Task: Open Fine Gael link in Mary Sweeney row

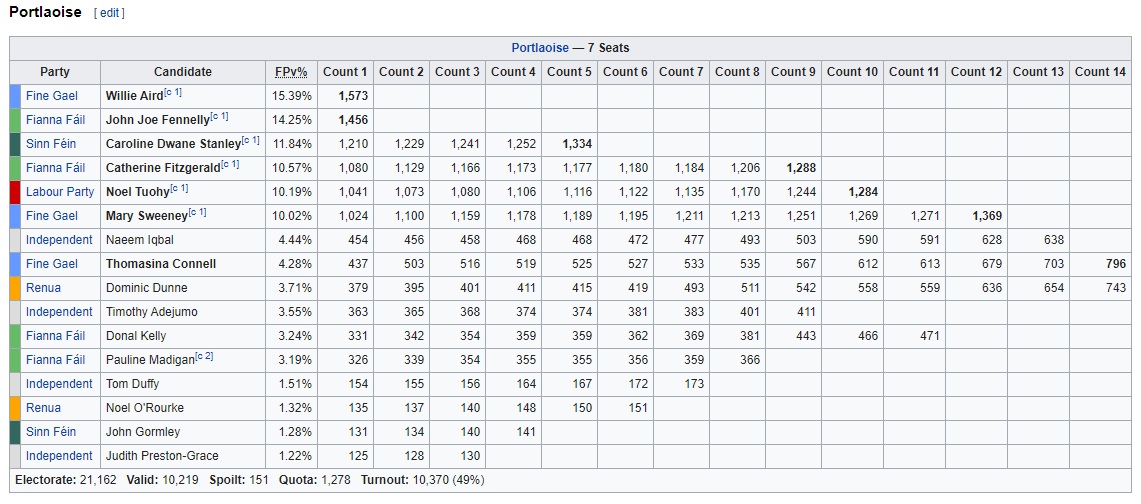Action: coord(52,216)
